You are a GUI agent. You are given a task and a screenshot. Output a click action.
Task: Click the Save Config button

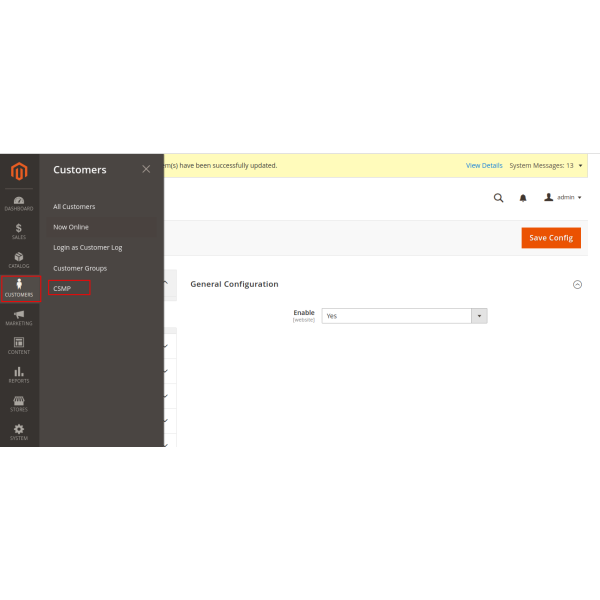551,238
